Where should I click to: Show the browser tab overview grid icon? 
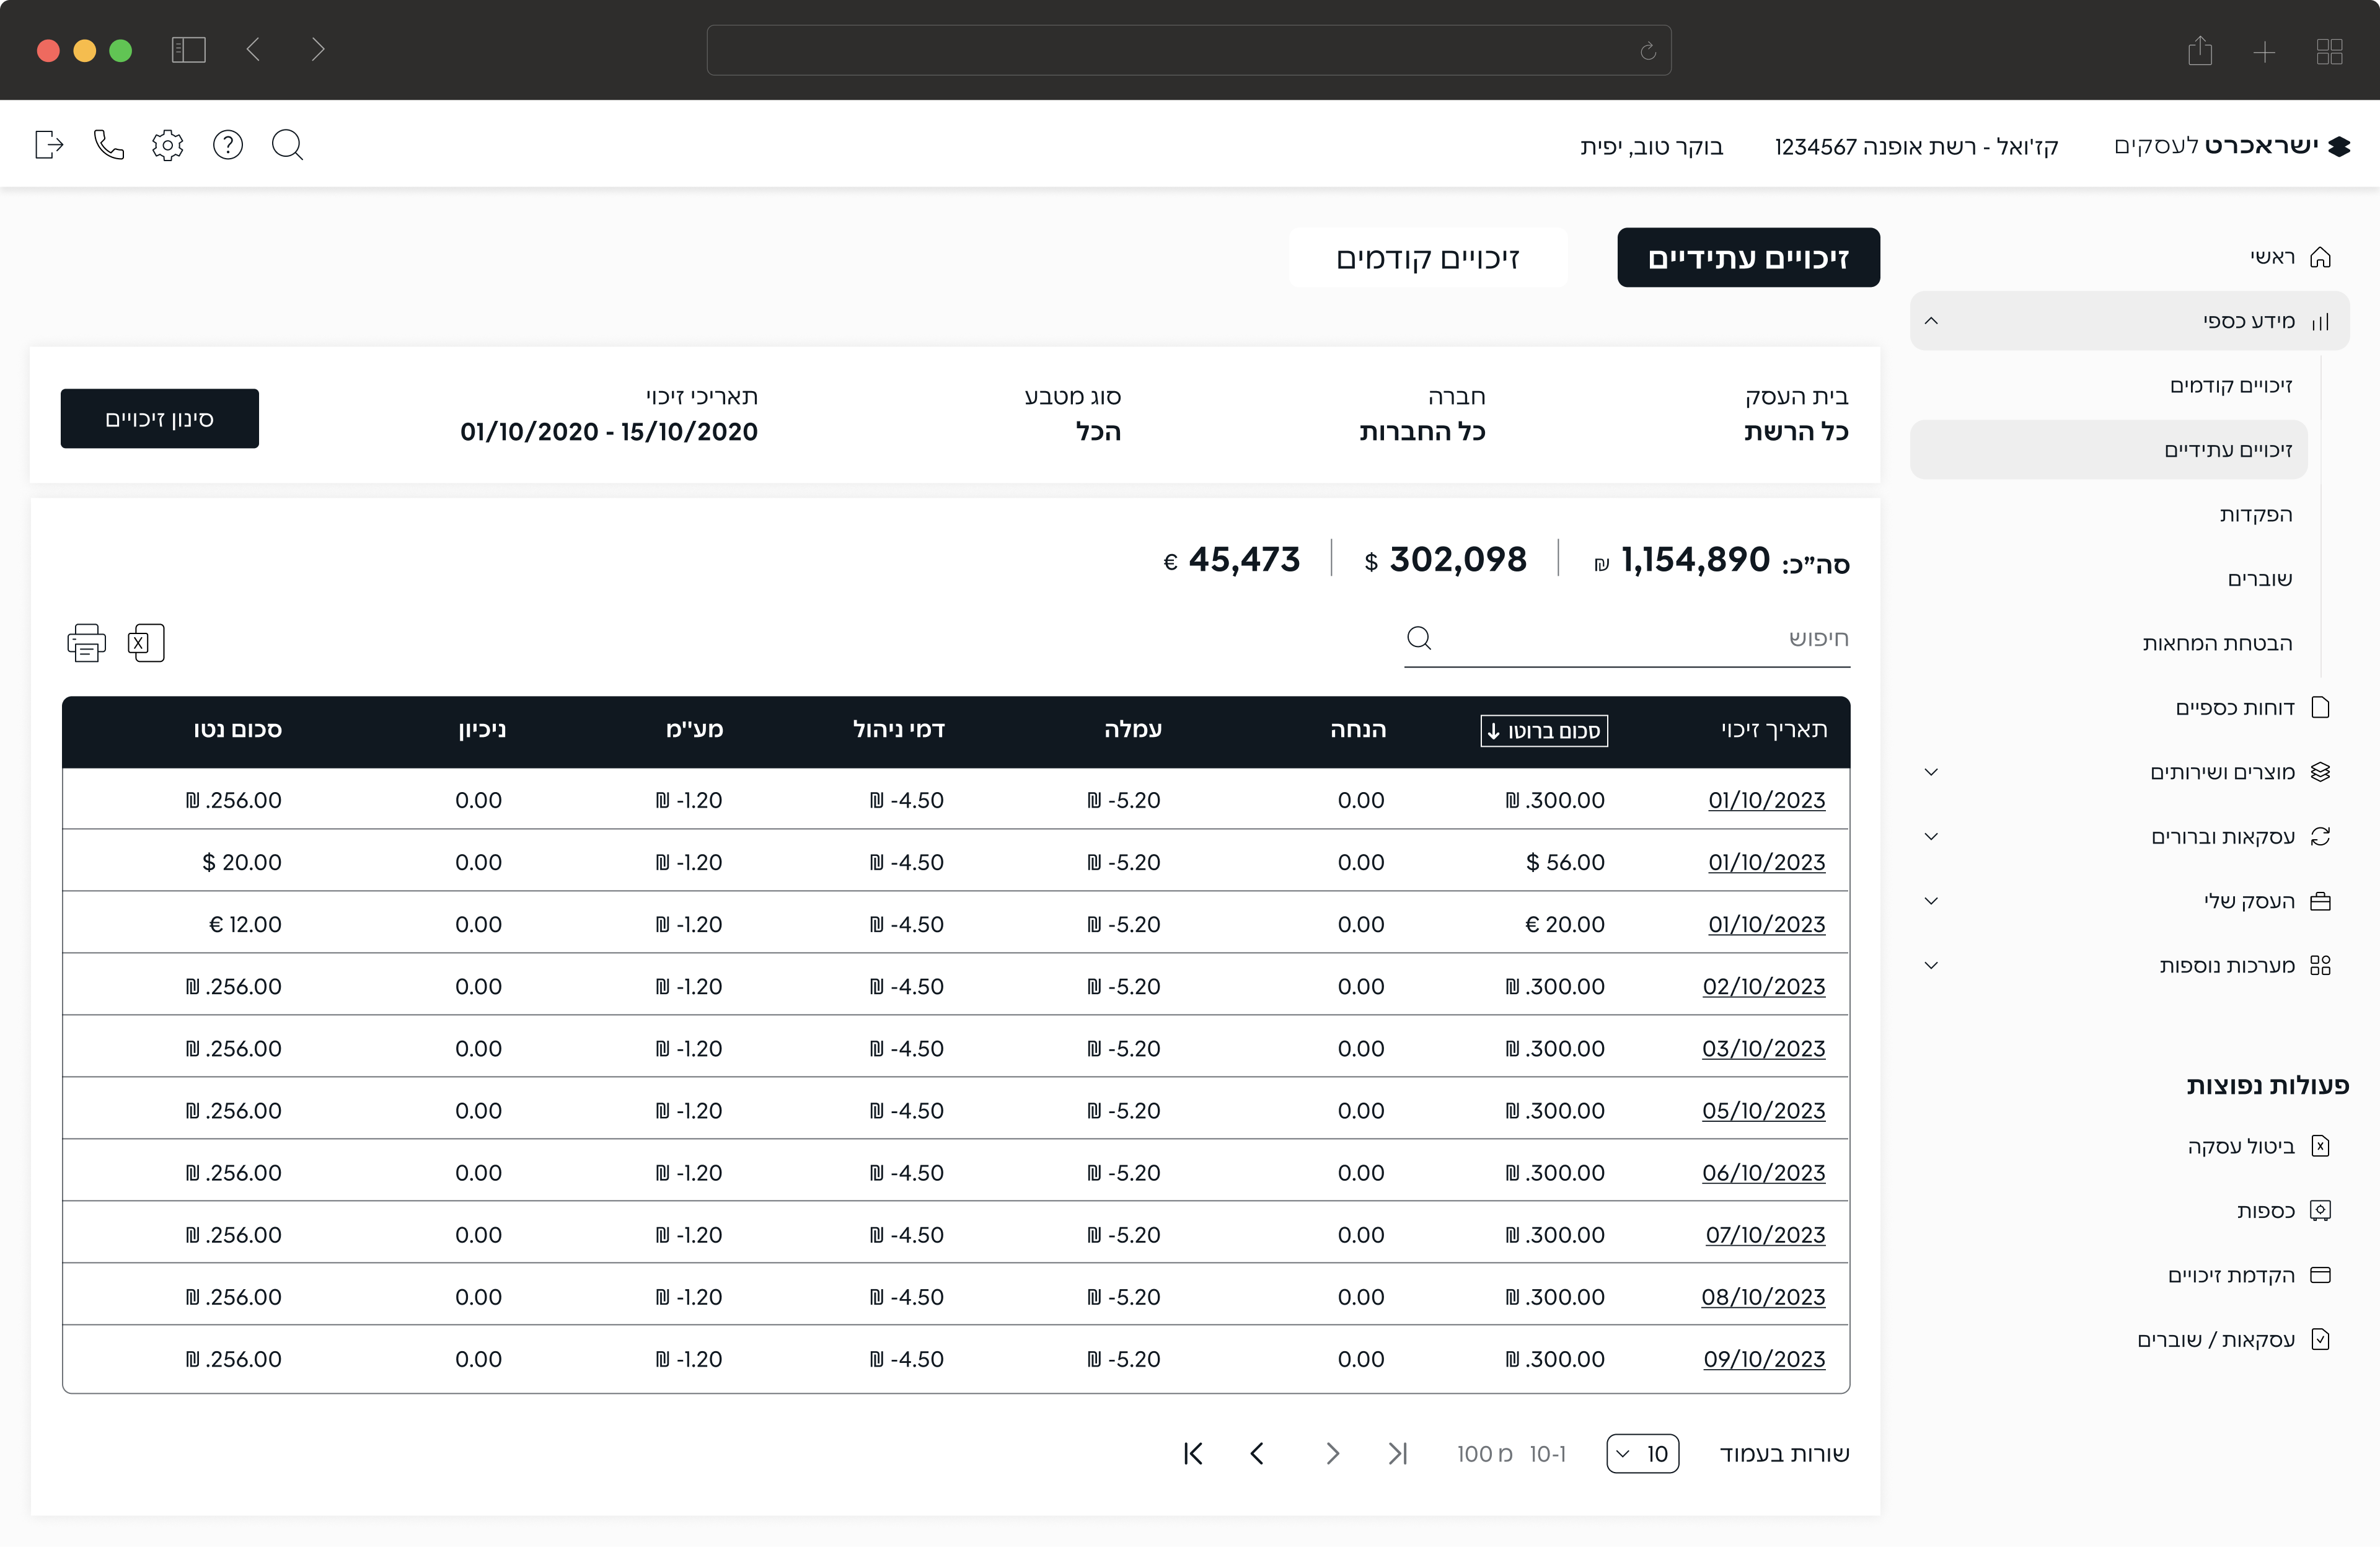(2330, 51)
